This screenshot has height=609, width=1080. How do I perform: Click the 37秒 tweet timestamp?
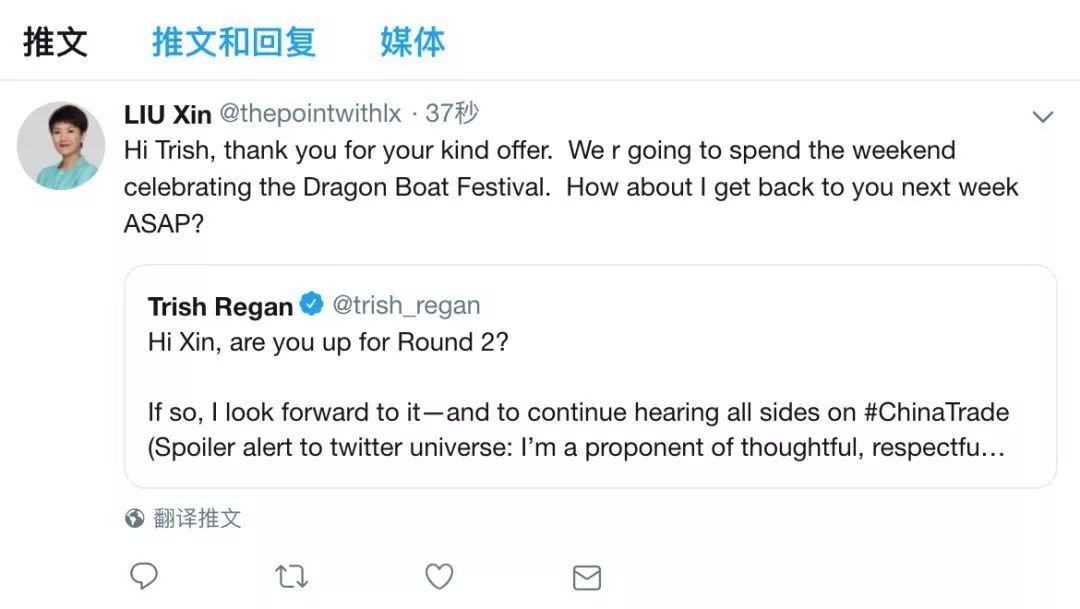(x=451, y=114)
